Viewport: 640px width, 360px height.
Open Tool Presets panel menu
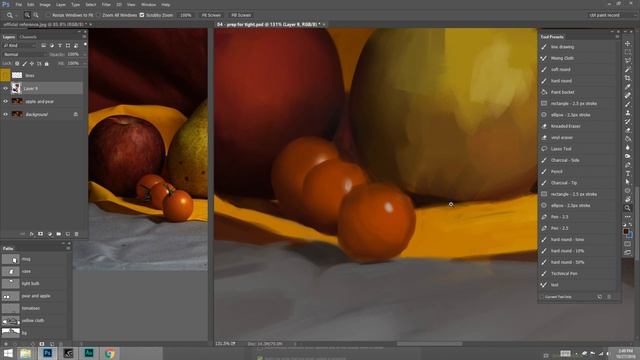click(x=617, y=37)
